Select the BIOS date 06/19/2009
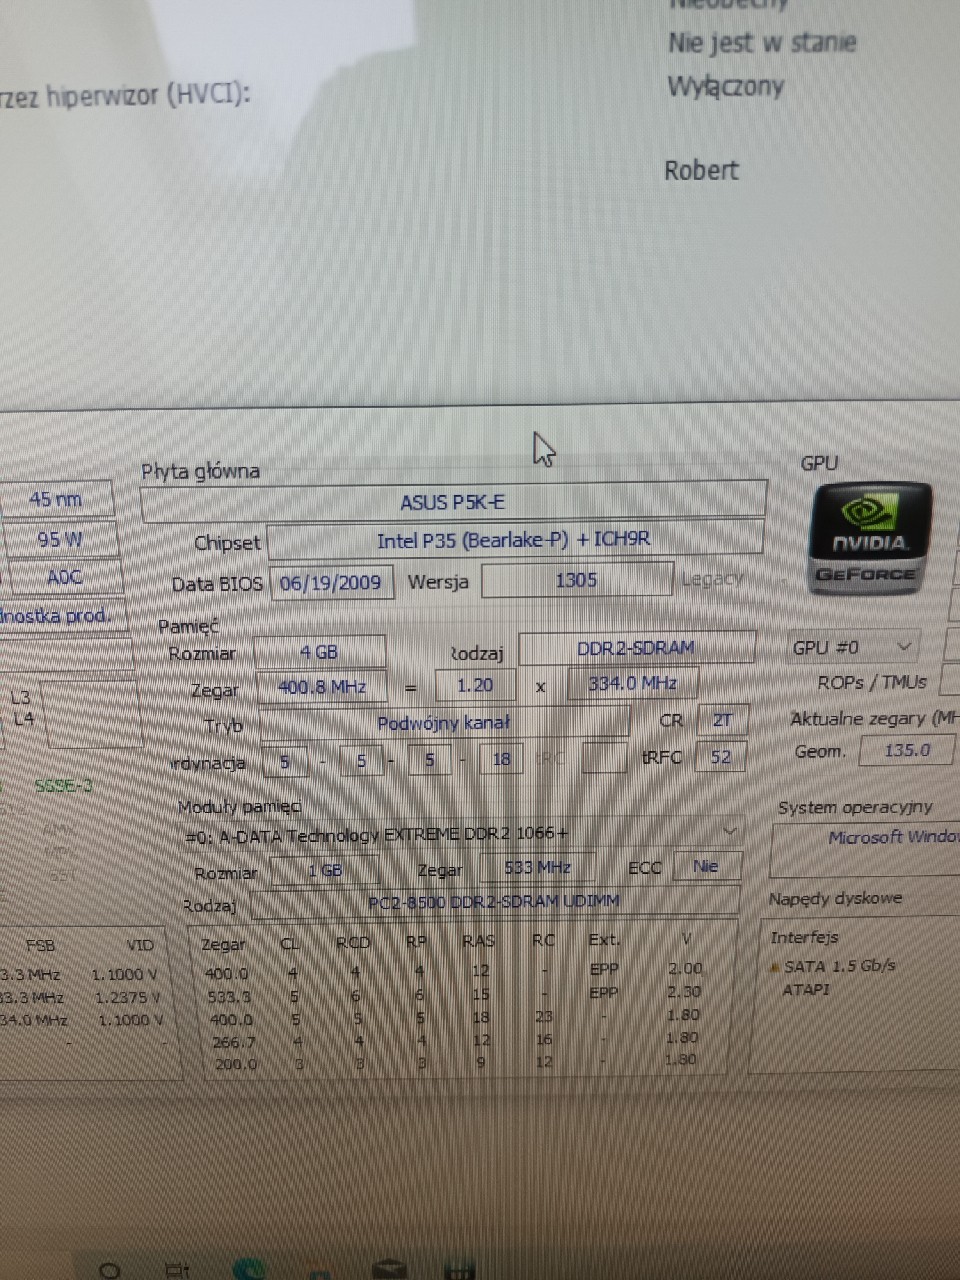This screenshot has height=1280, width=960. tap(331, 583)
